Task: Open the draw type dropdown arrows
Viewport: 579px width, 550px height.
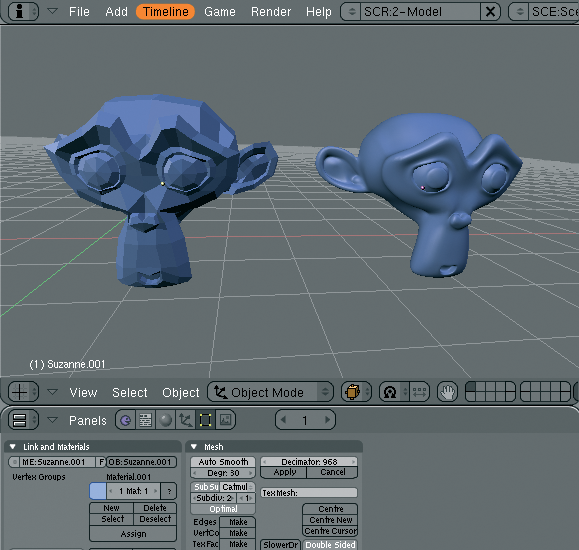Action: point(367,392)
